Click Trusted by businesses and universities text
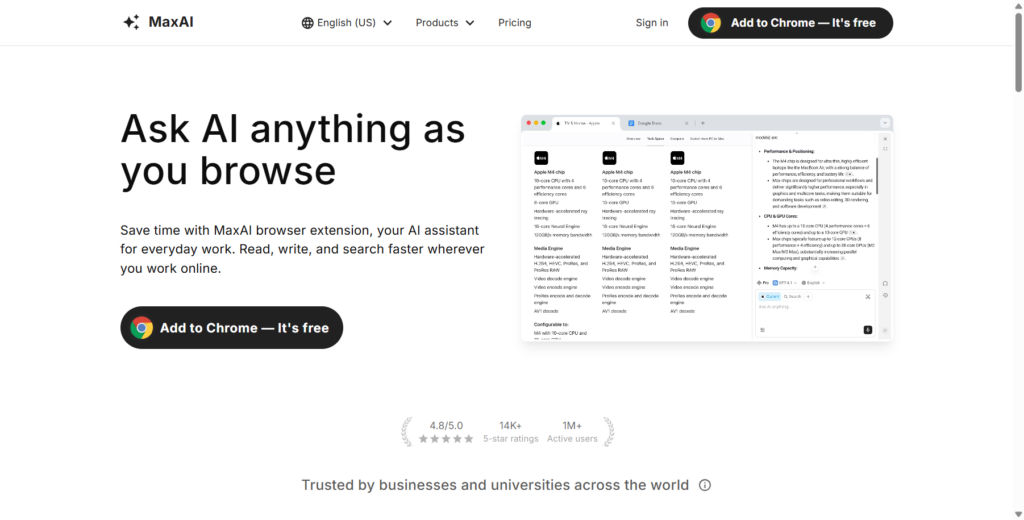Image resolution: width=1024 pixels, height=520 pixels. (495, 485)
